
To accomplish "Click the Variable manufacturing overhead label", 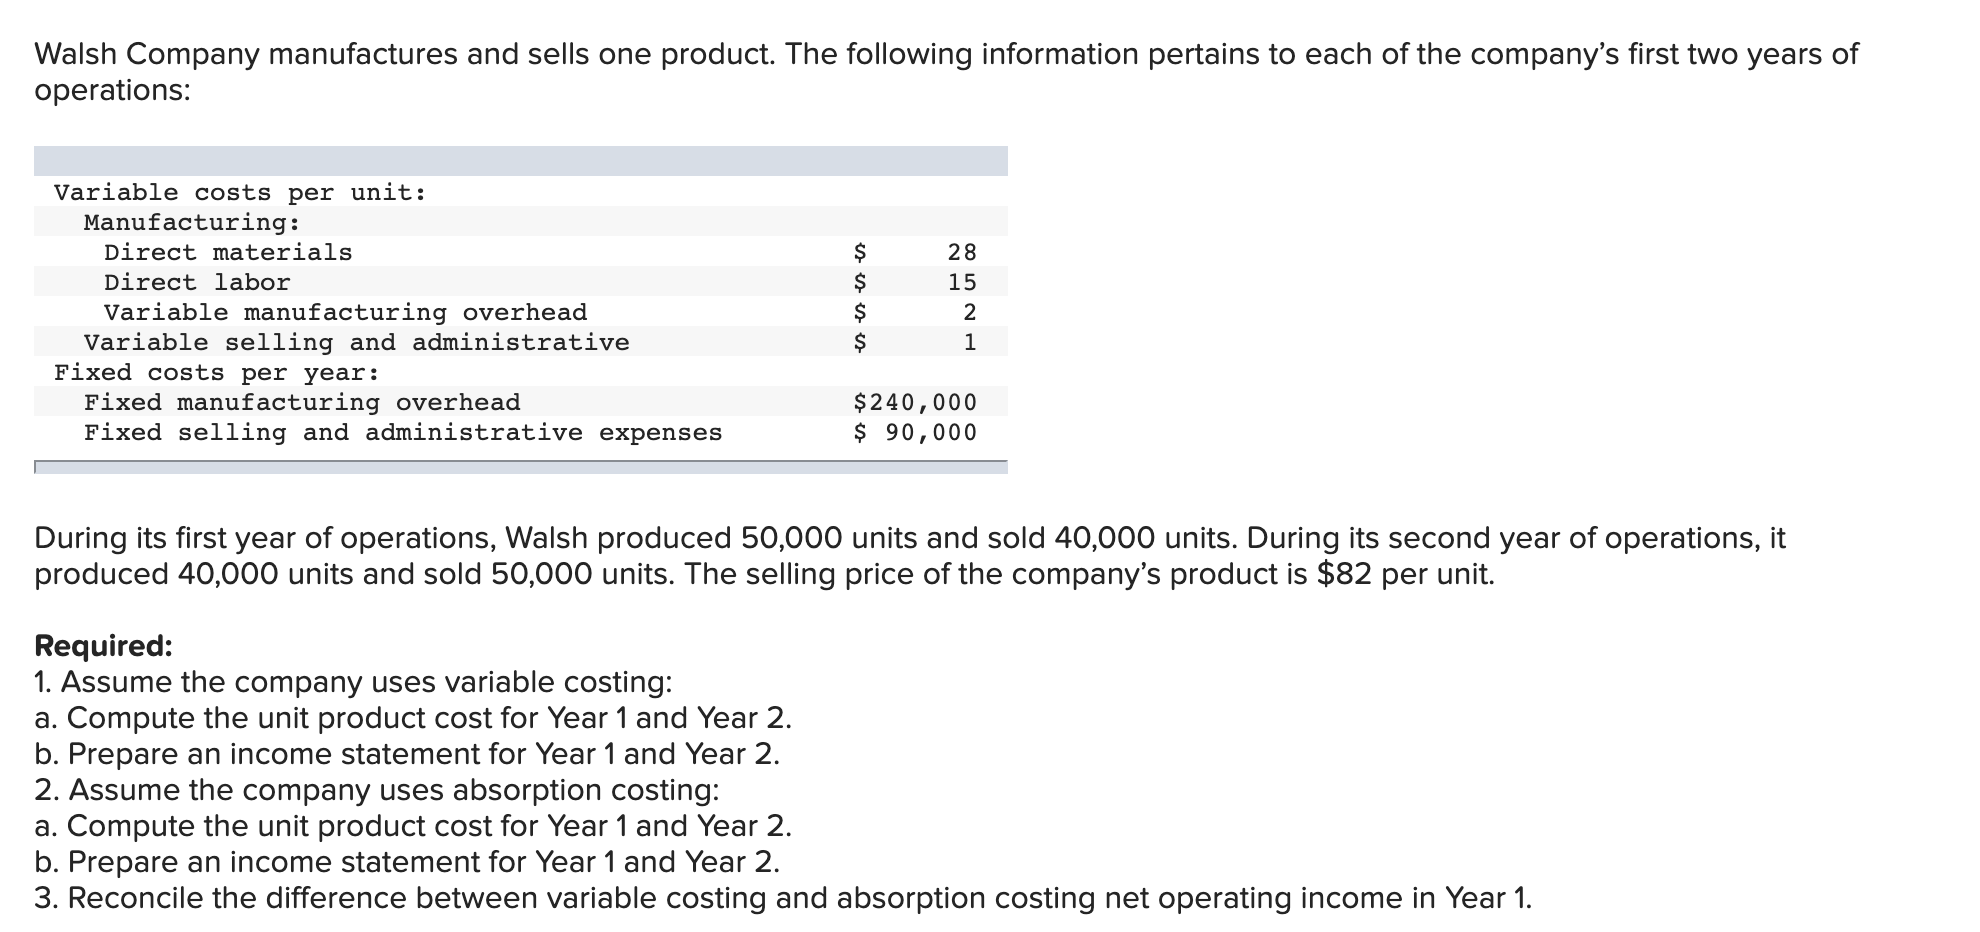I will tap(345, 312).
